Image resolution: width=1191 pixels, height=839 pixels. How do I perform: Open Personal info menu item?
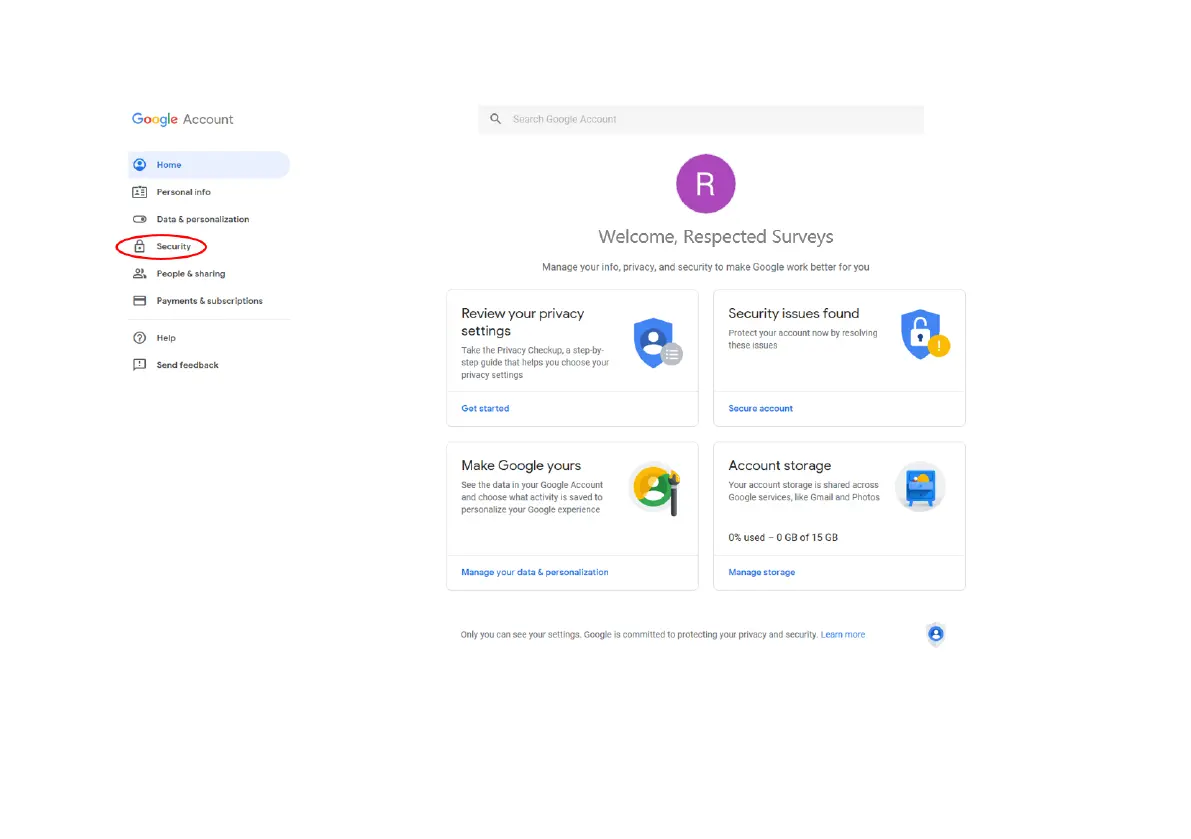pos(209,192)
